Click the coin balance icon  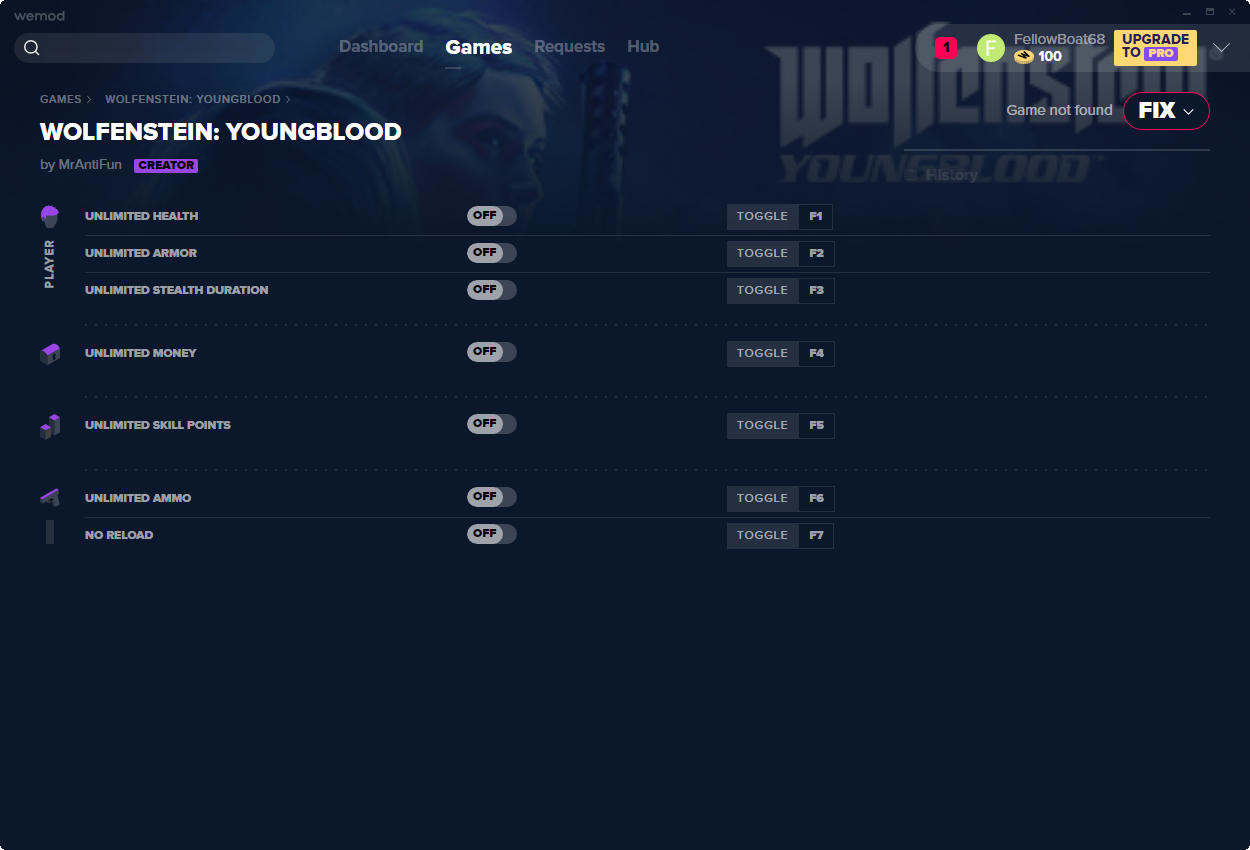click(1023, 57)
